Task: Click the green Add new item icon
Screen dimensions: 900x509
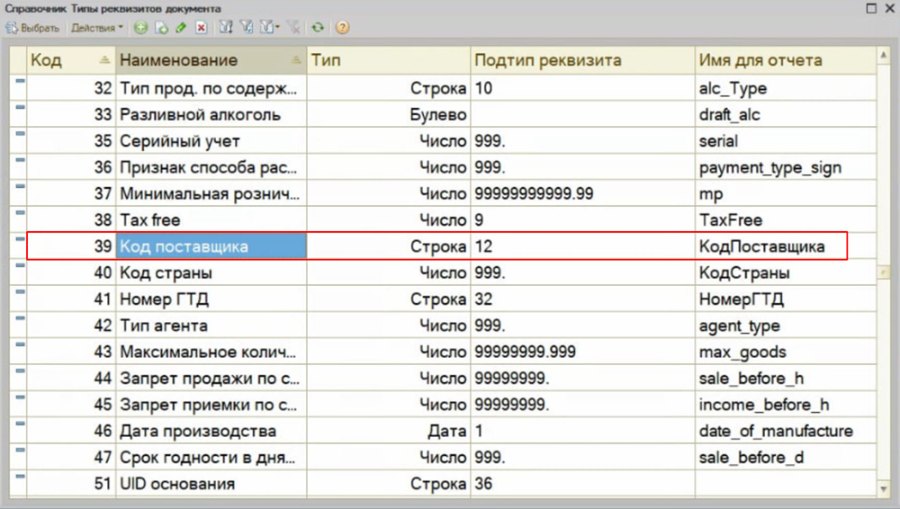Action: 141,28
